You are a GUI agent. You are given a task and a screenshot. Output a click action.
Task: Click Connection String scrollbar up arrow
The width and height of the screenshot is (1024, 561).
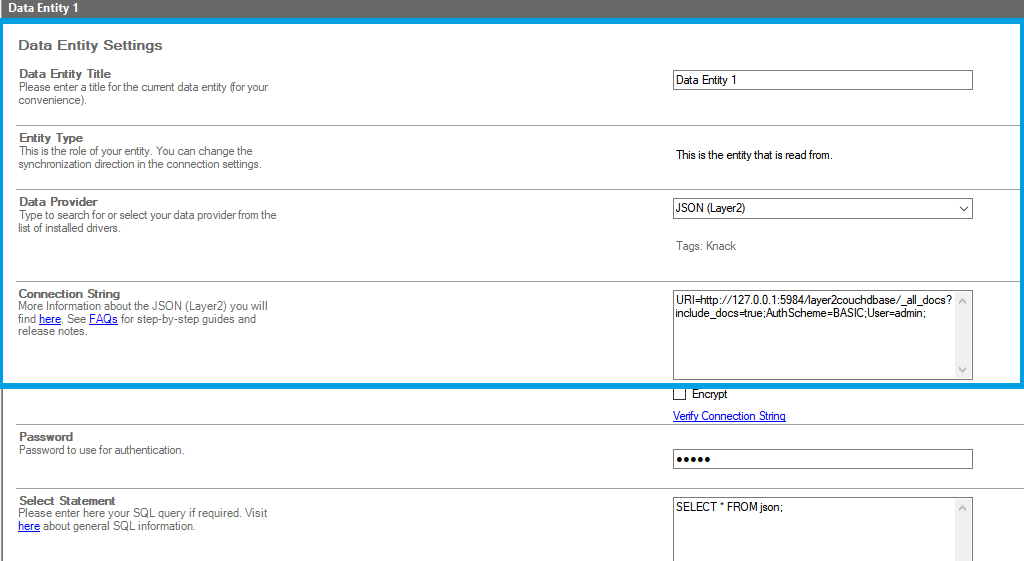click(x=963, y=300)
